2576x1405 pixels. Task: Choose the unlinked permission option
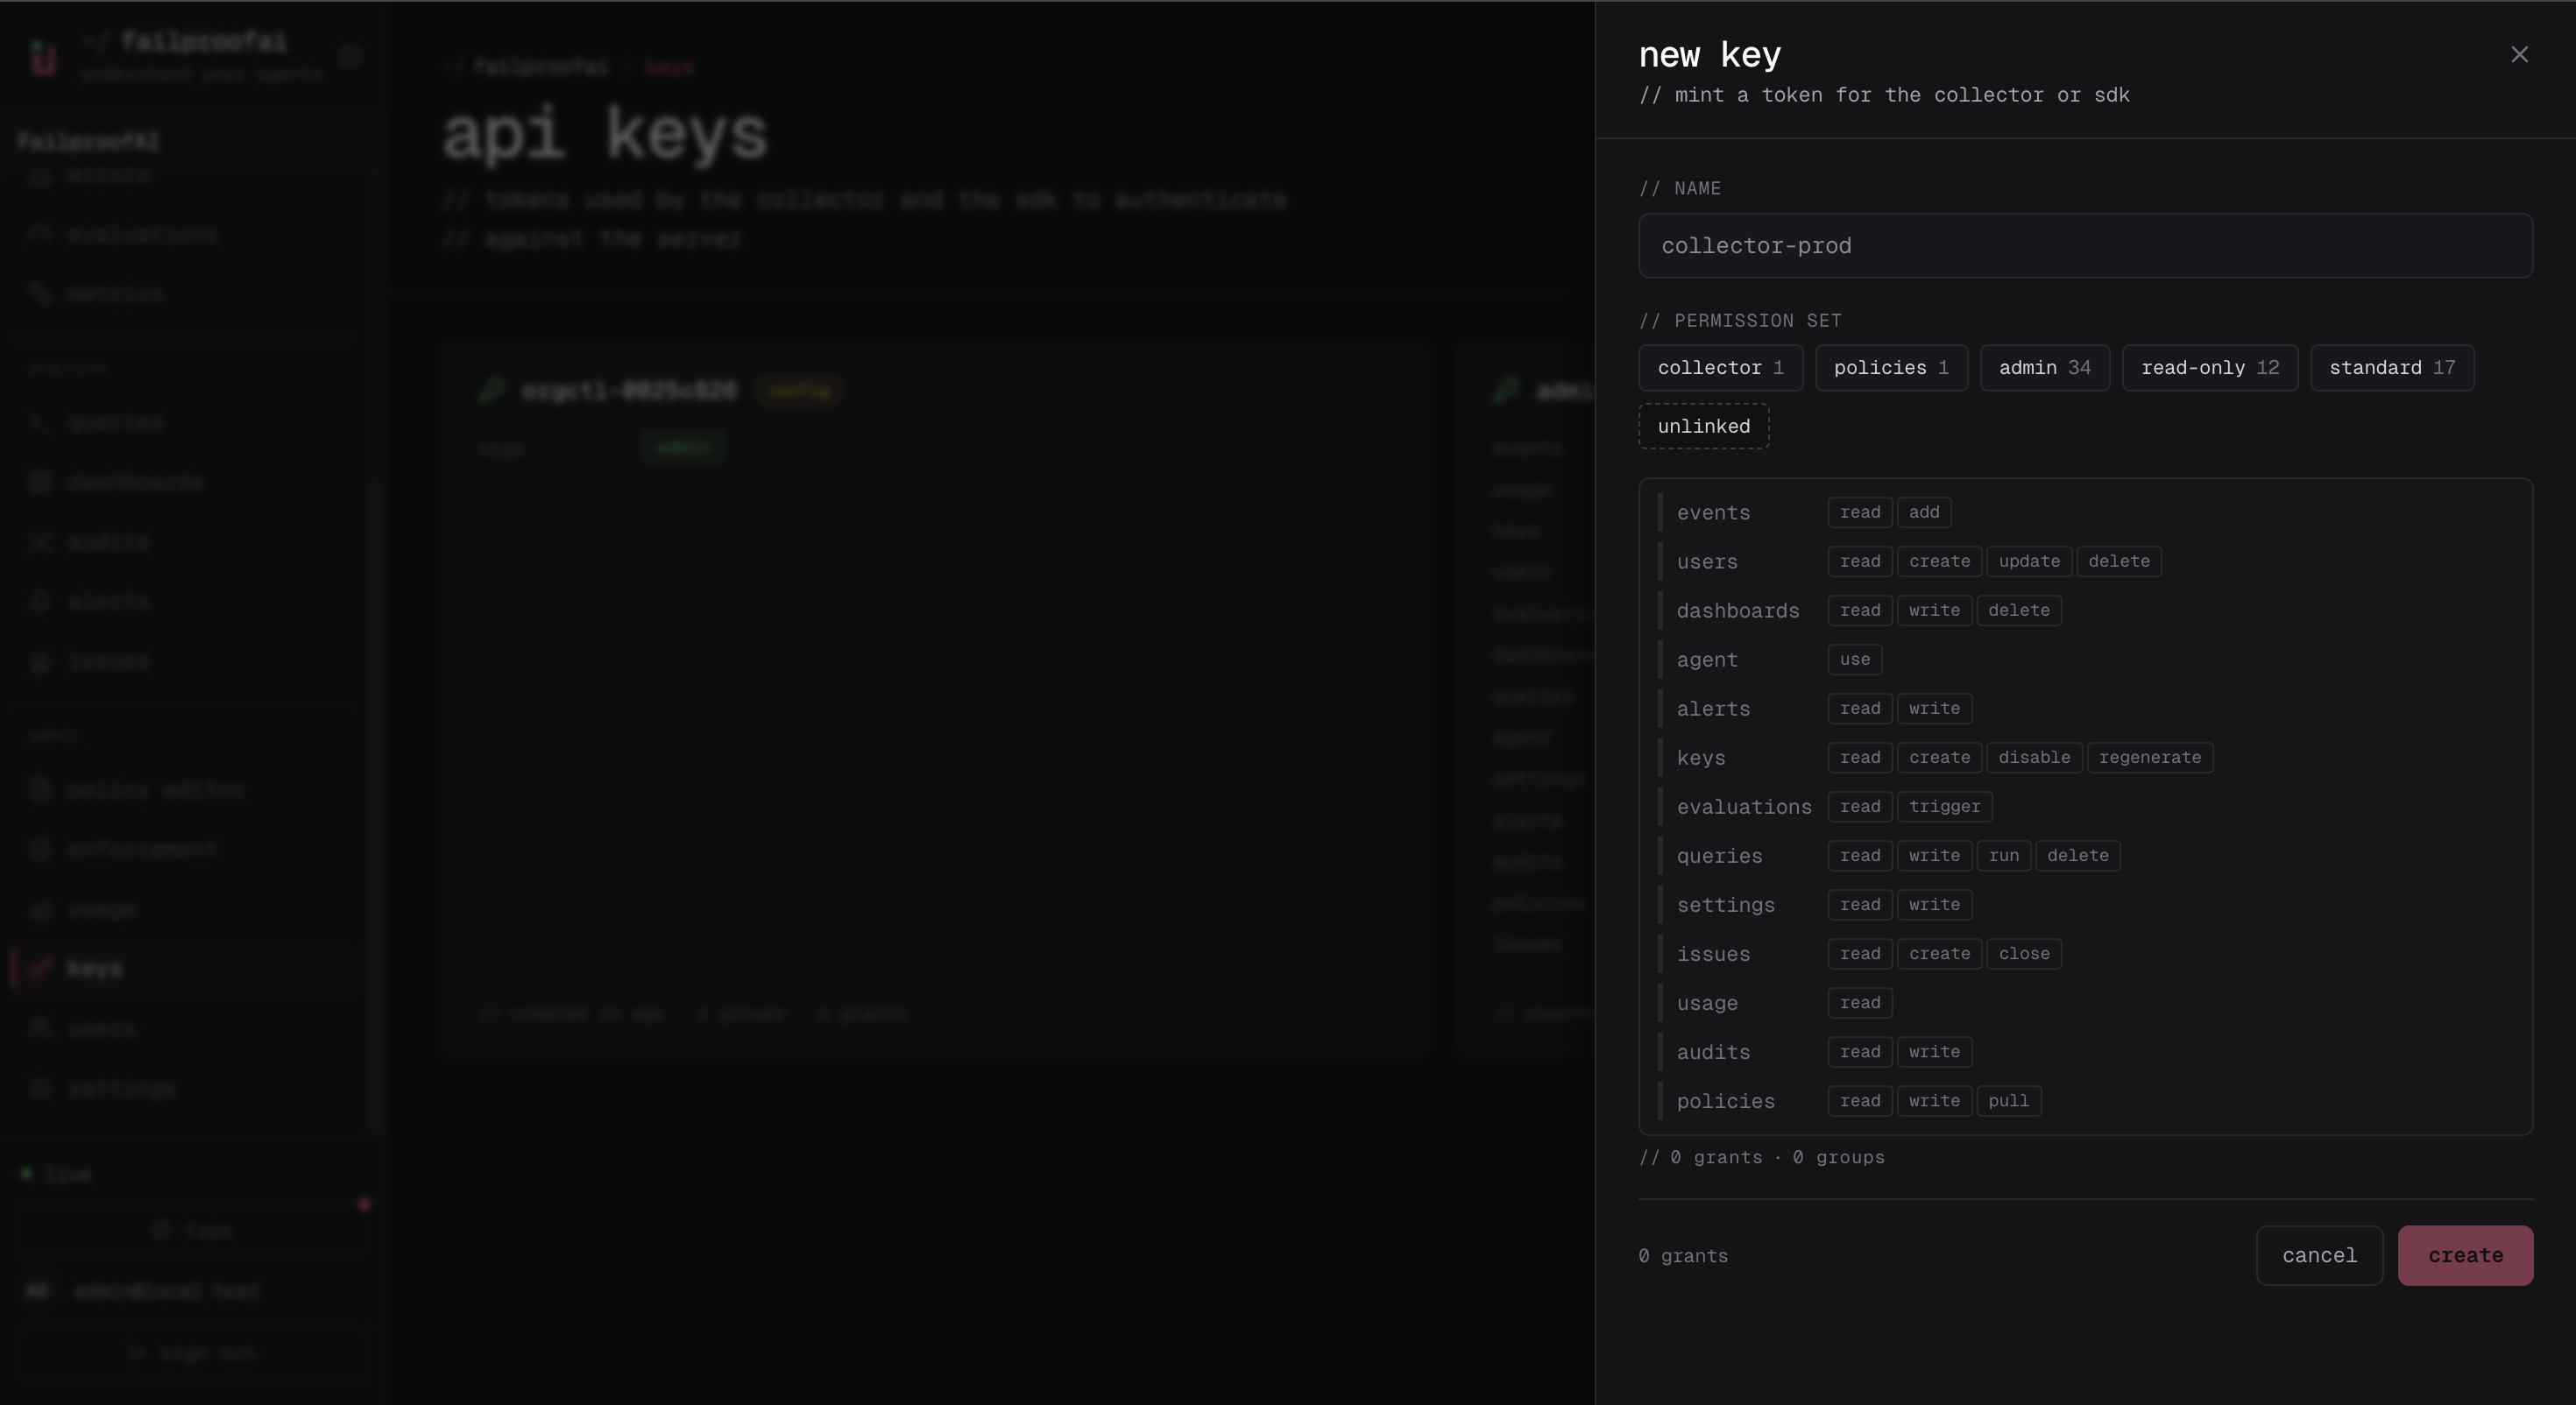coord(1704,427)
